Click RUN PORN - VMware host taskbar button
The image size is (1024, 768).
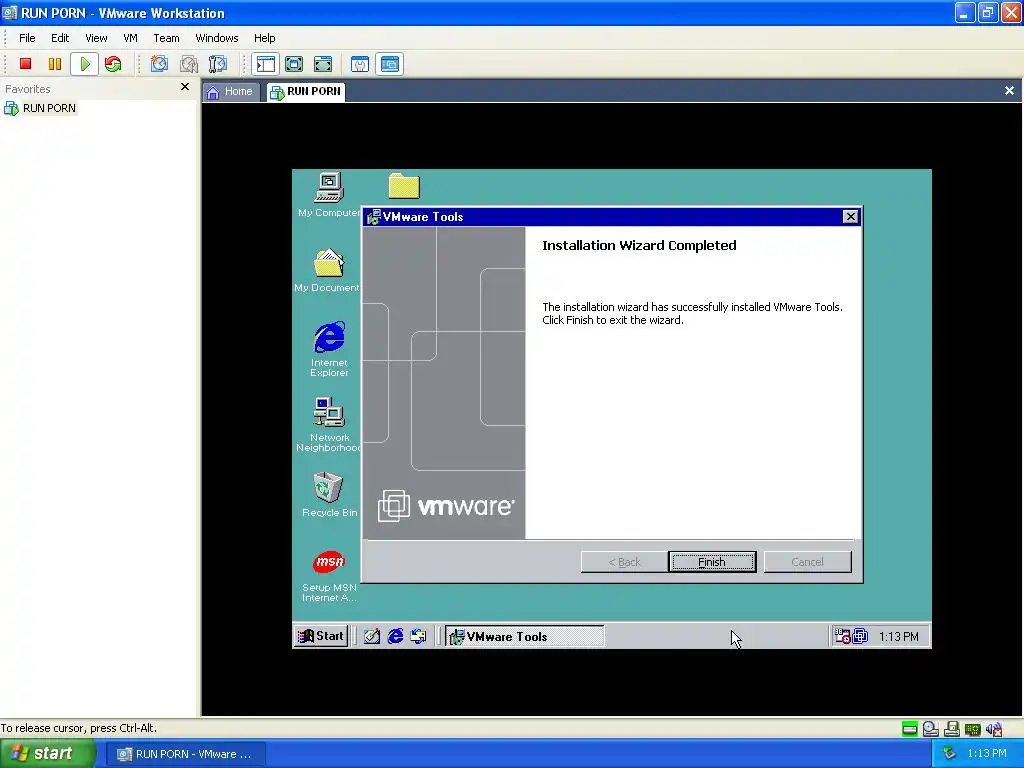click(x=186, y=754)
